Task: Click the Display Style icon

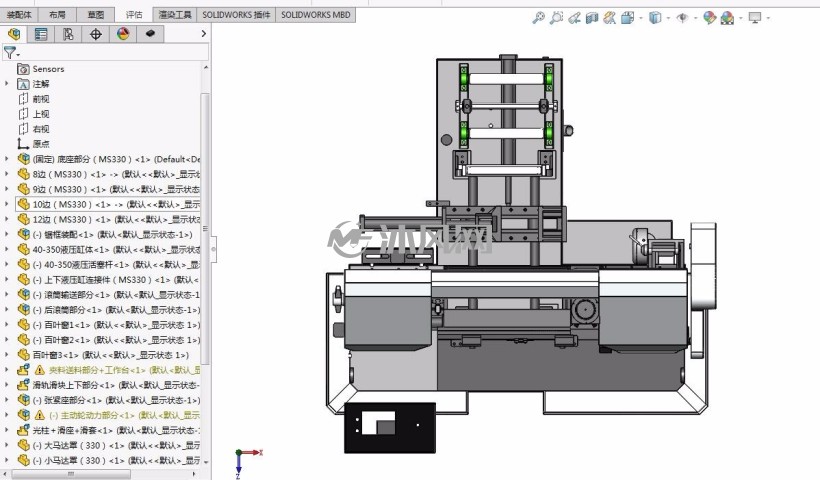Action: point(655,18)
